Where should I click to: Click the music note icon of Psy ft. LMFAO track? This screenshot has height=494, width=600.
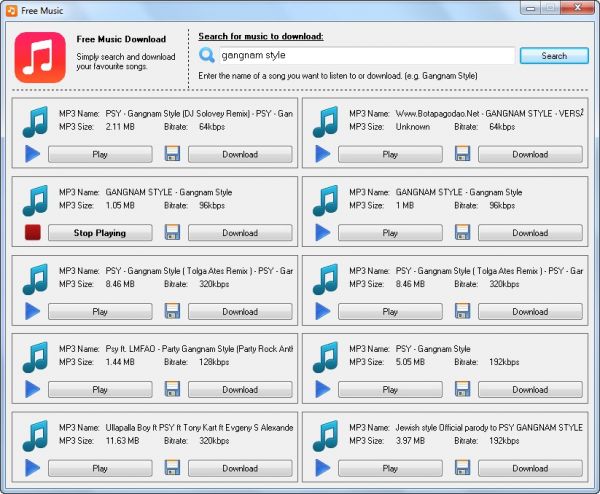[x=35, y=357]
